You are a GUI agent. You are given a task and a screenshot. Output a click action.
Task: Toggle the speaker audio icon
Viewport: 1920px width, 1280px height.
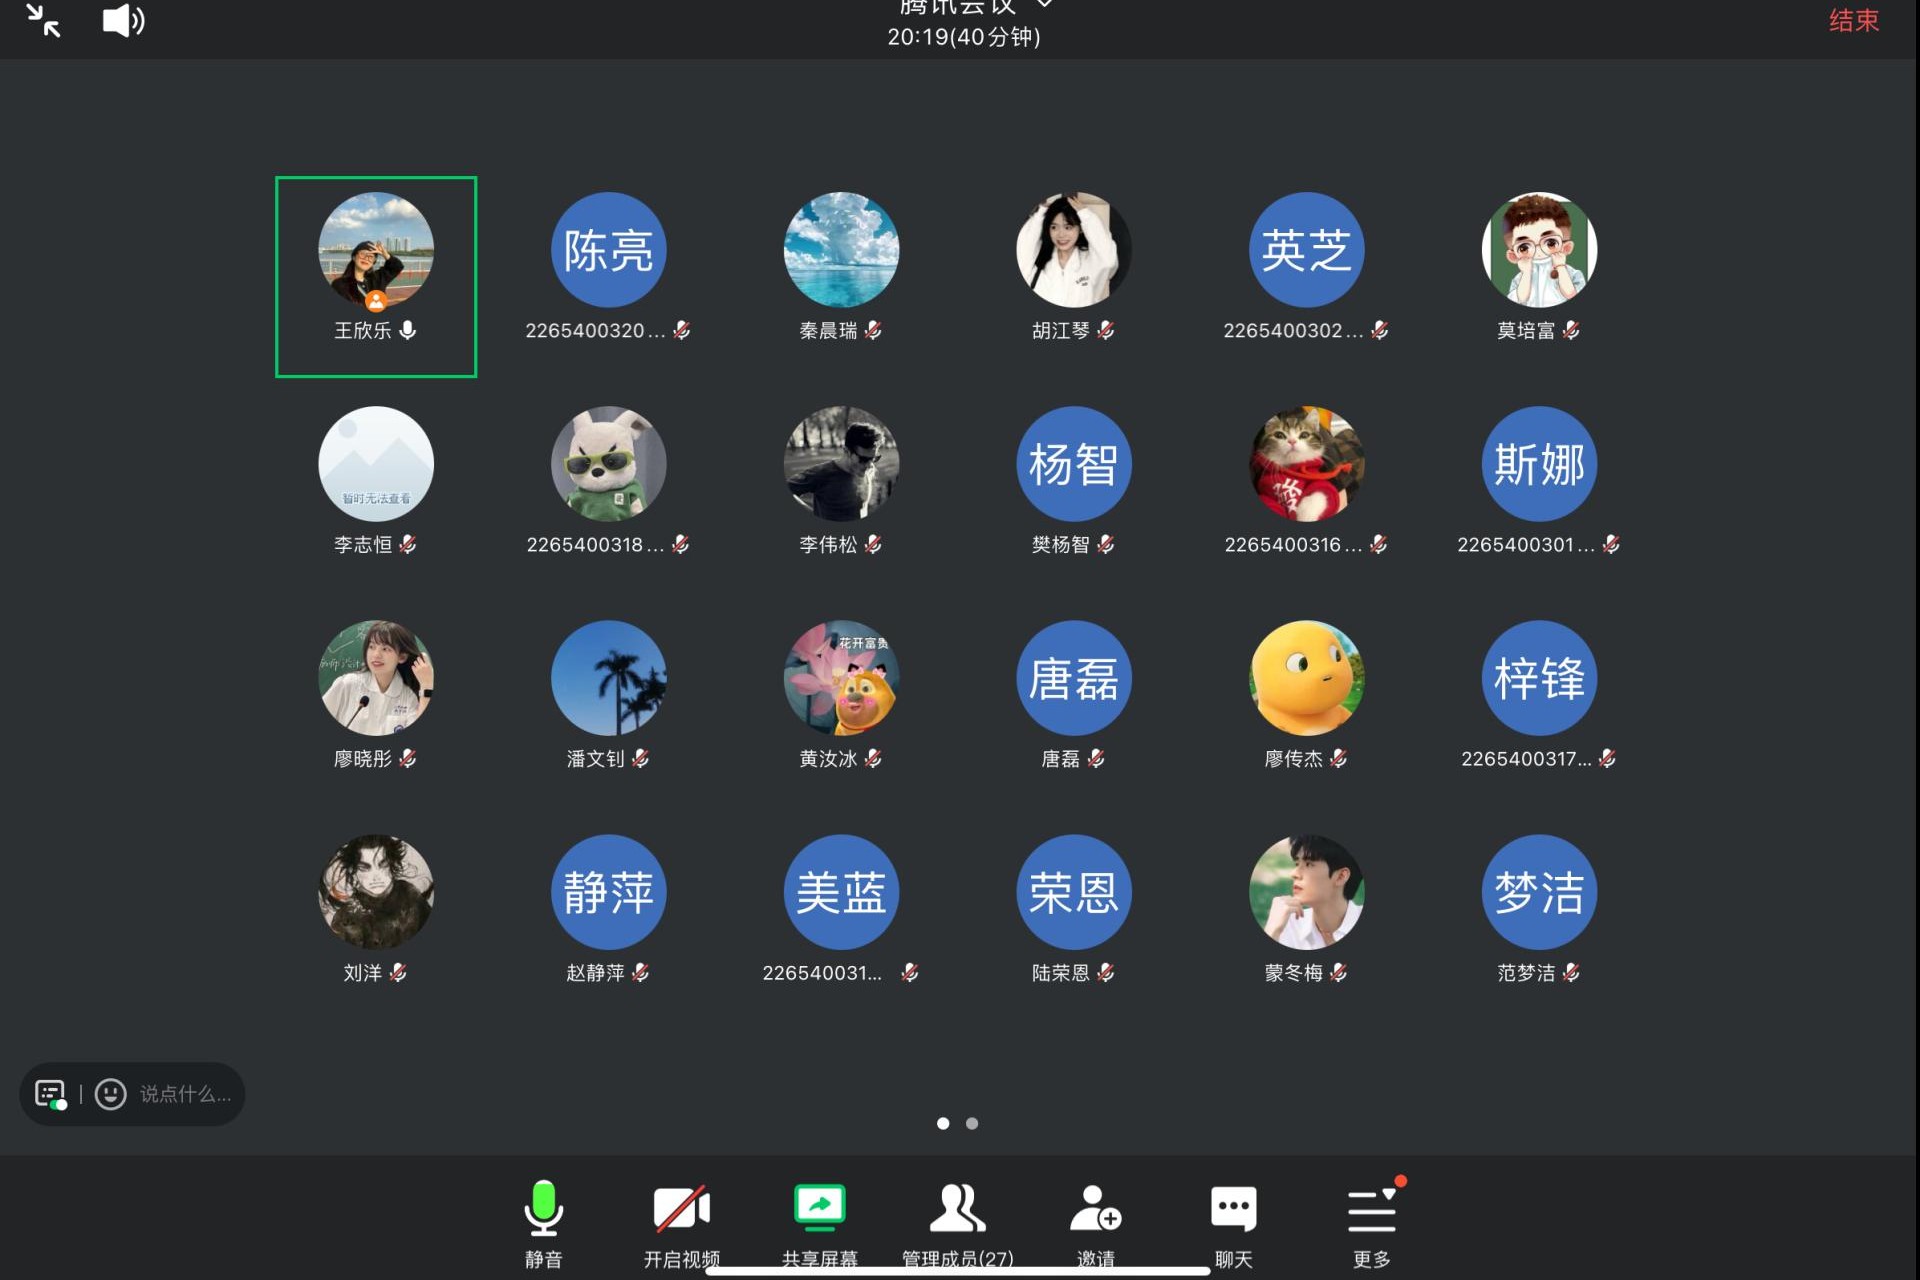click(x=123, y=21)
